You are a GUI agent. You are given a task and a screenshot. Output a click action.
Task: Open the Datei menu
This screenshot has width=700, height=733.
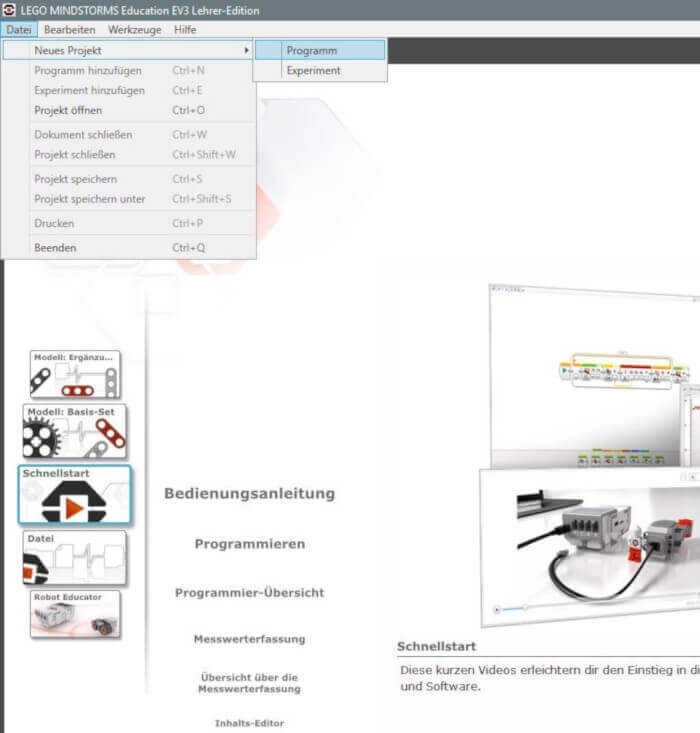19,29
